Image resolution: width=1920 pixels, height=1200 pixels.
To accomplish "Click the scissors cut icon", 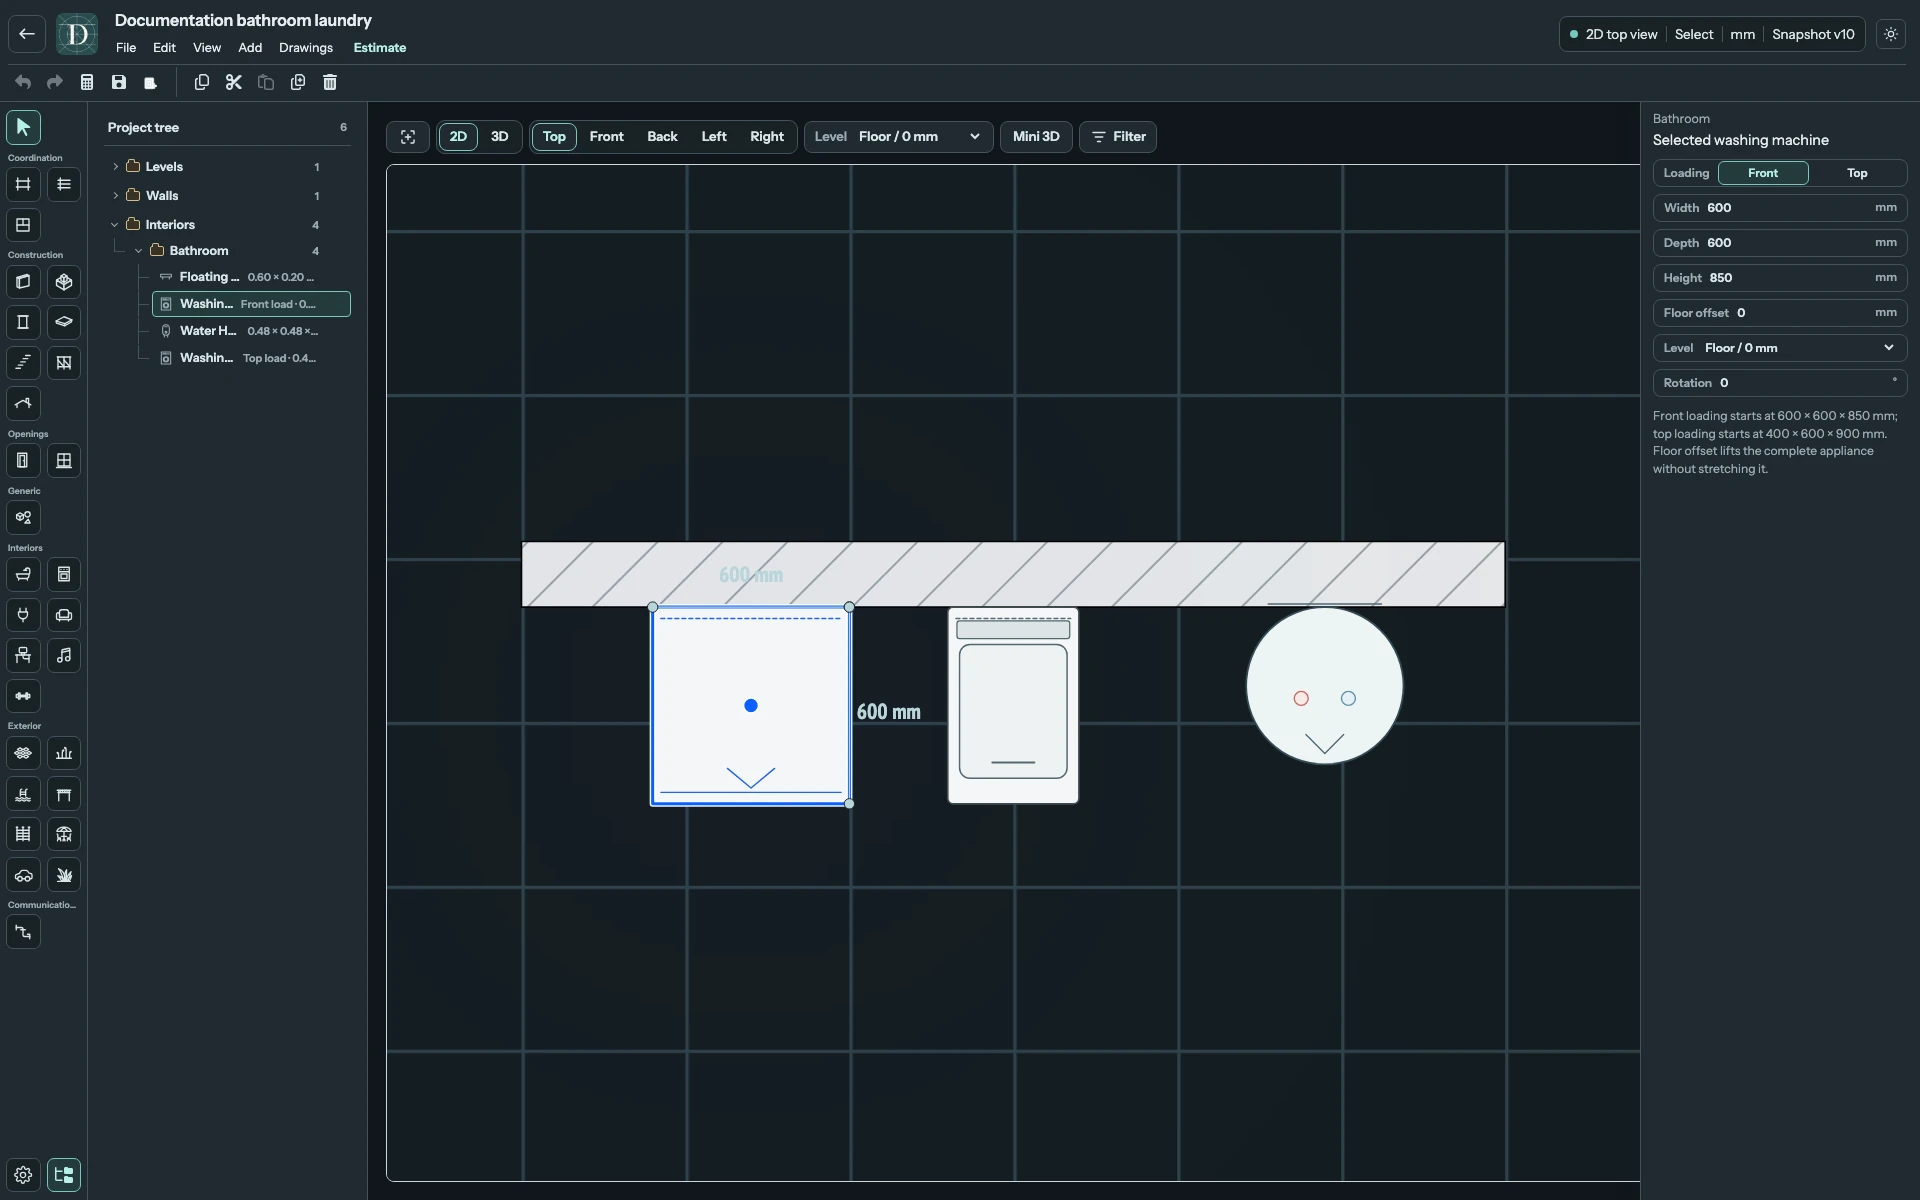I will [x=234, y=82].
